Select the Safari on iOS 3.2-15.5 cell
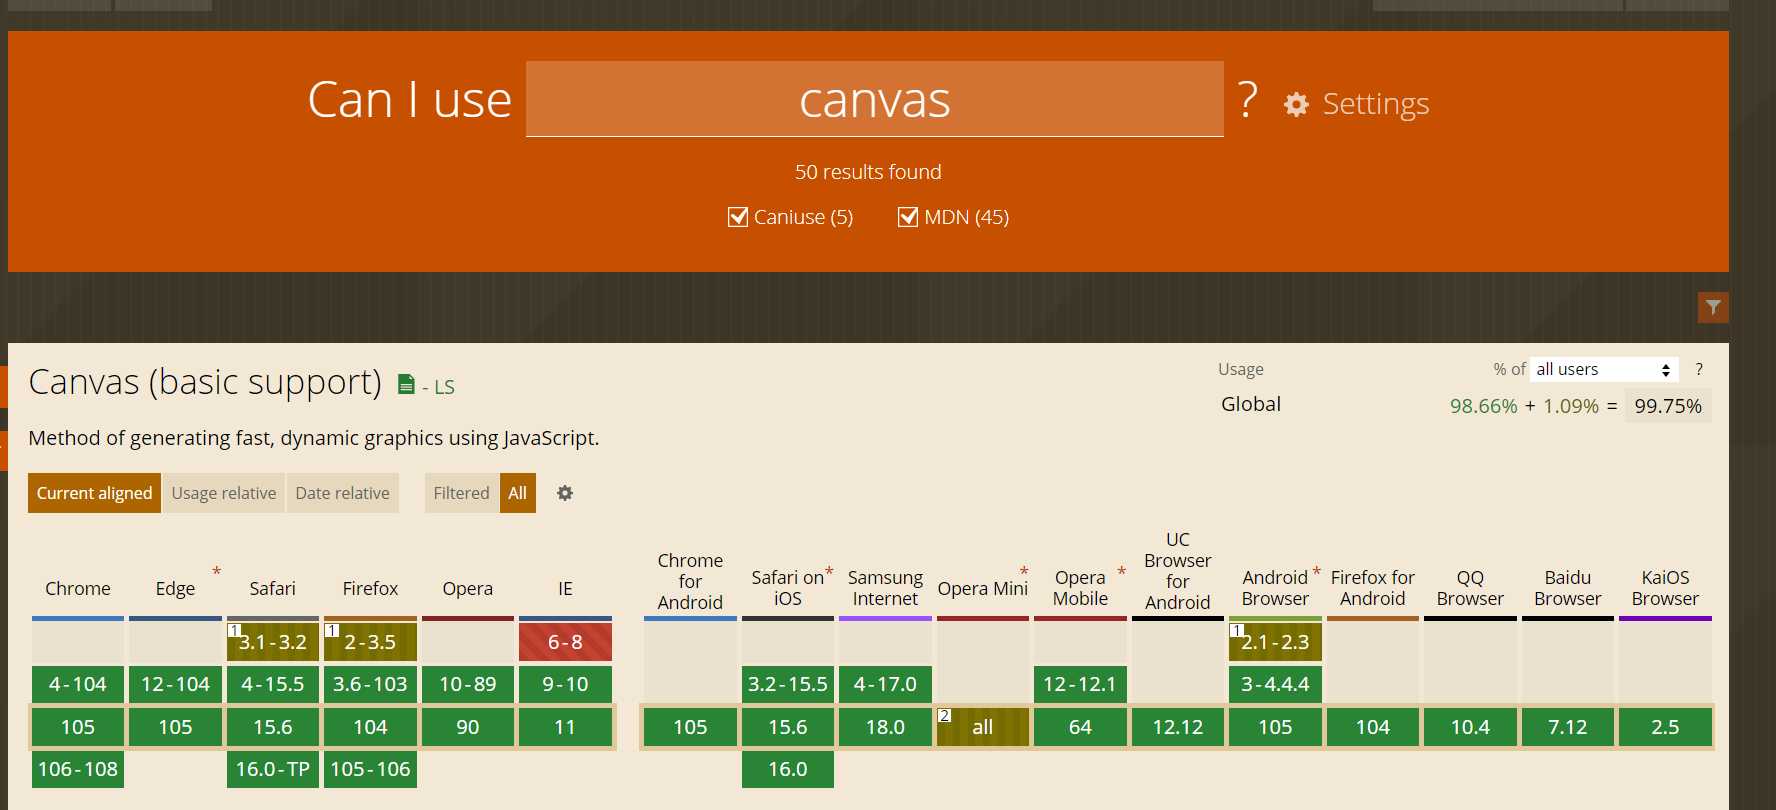The height and width of the screenshot is (810, 1776). pos(788,684)
